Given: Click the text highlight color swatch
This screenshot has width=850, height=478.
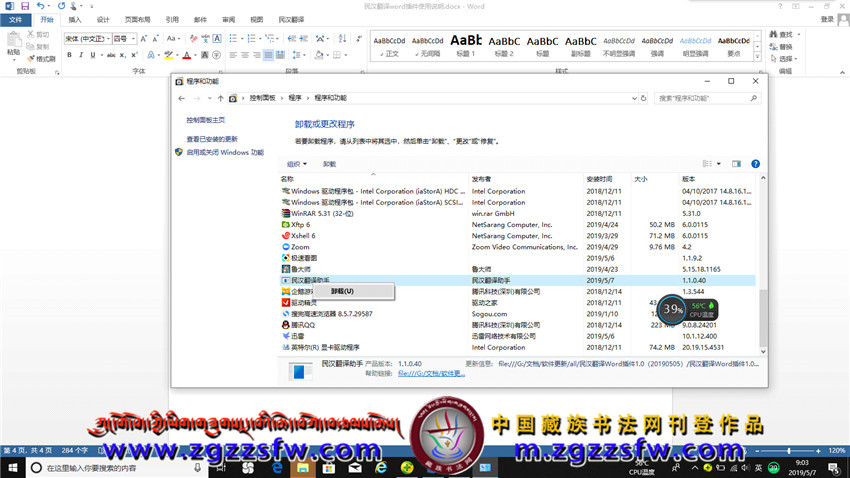Looking at the screenshot, I should tap(169, 55).
